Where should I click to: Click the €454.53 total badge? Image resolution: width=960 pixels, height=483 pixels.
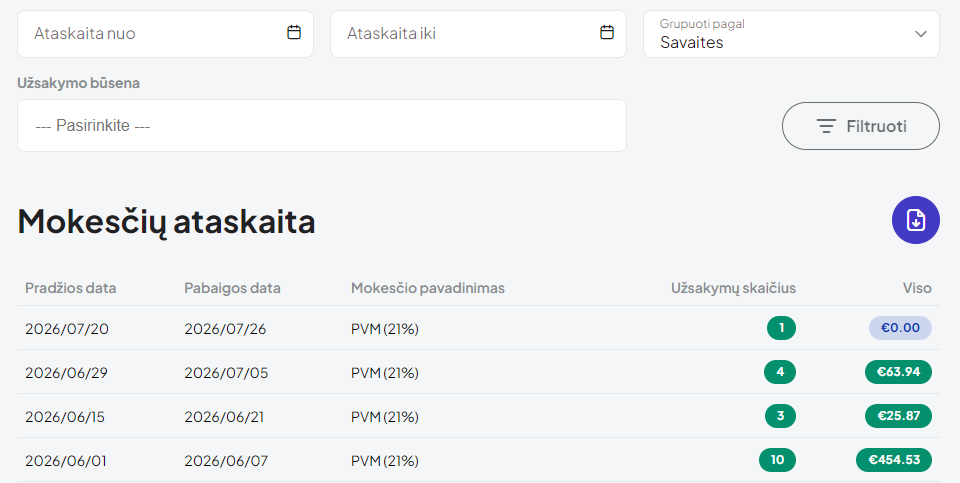pos(894,460)
